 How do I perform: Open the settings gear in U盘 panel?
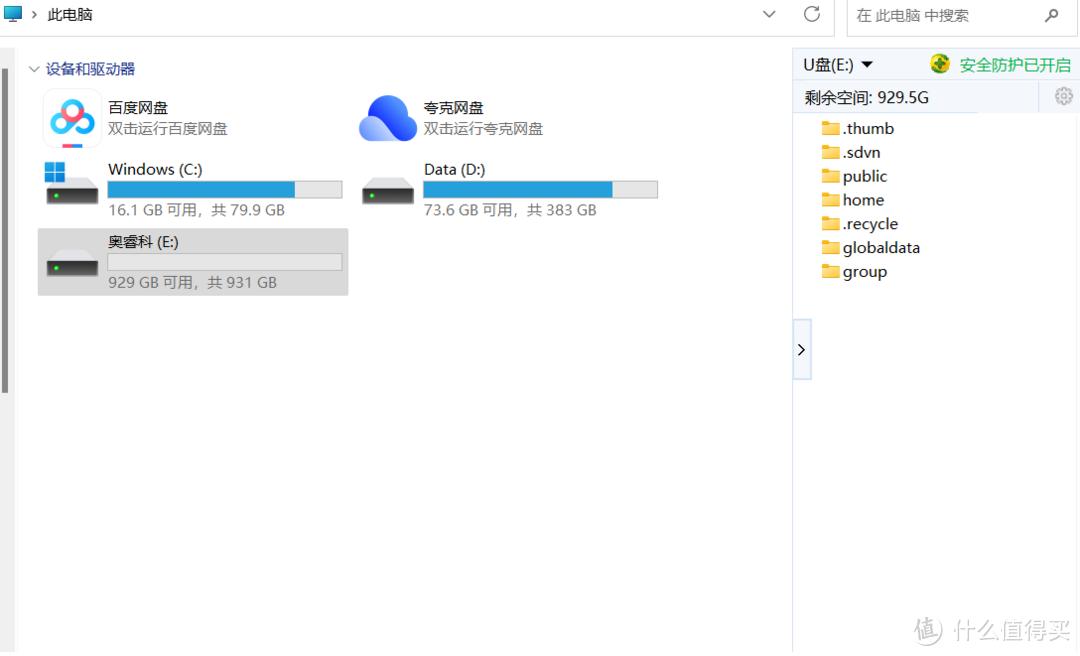1063,96
